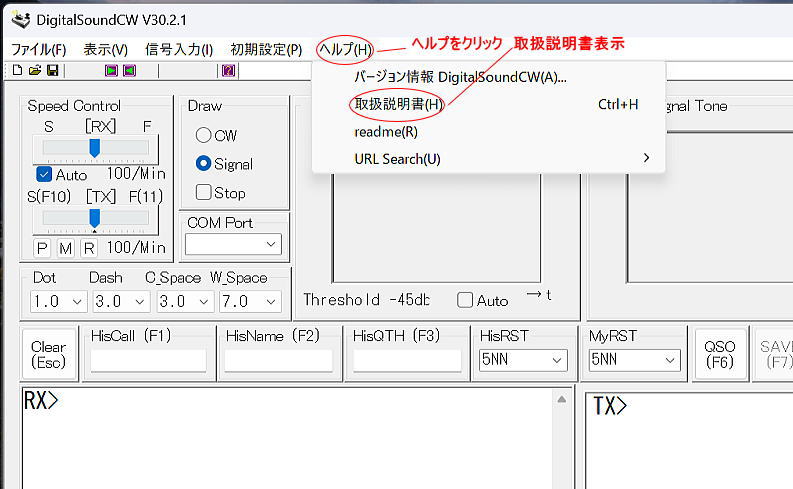Image resolution: width=793 pixels, height=489 pixels.
Task: Click the HisCall (F1) input field
Action: pyautogui.click(x=149, y=361)
